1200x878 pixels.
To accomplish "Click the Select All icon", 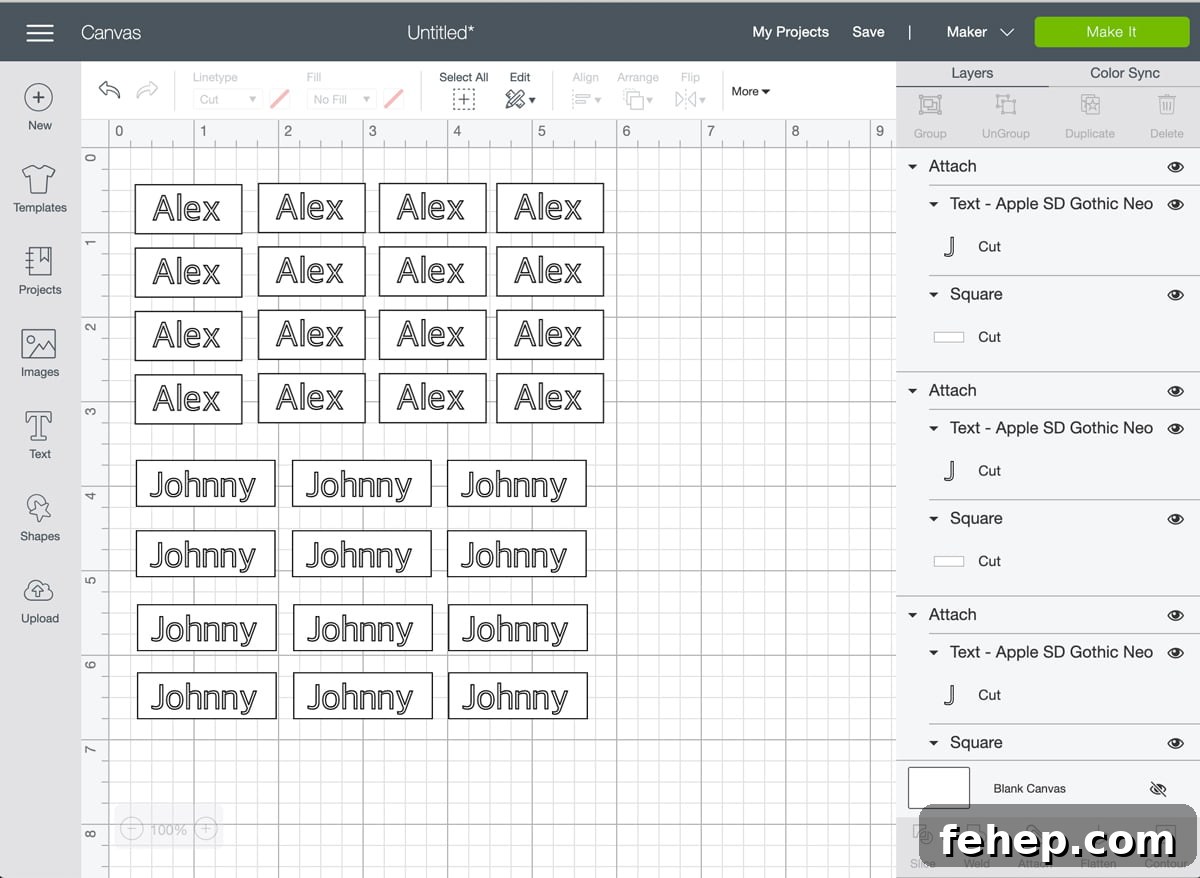I will pyautogui.click(x=463, y=99).
